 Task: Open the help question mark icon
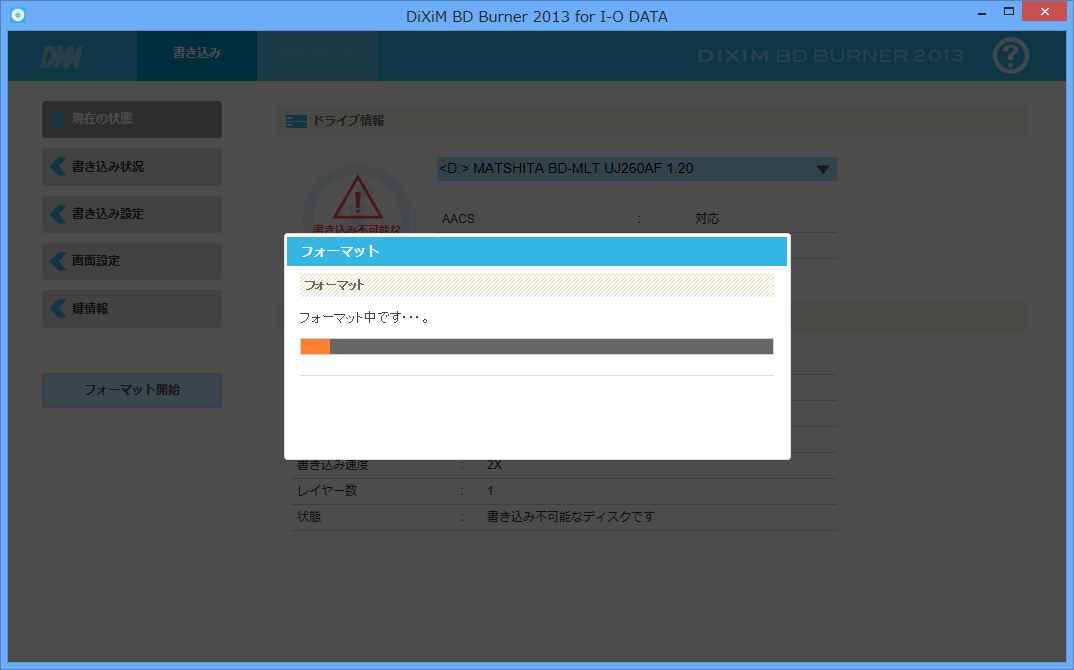coord(1010,56)
